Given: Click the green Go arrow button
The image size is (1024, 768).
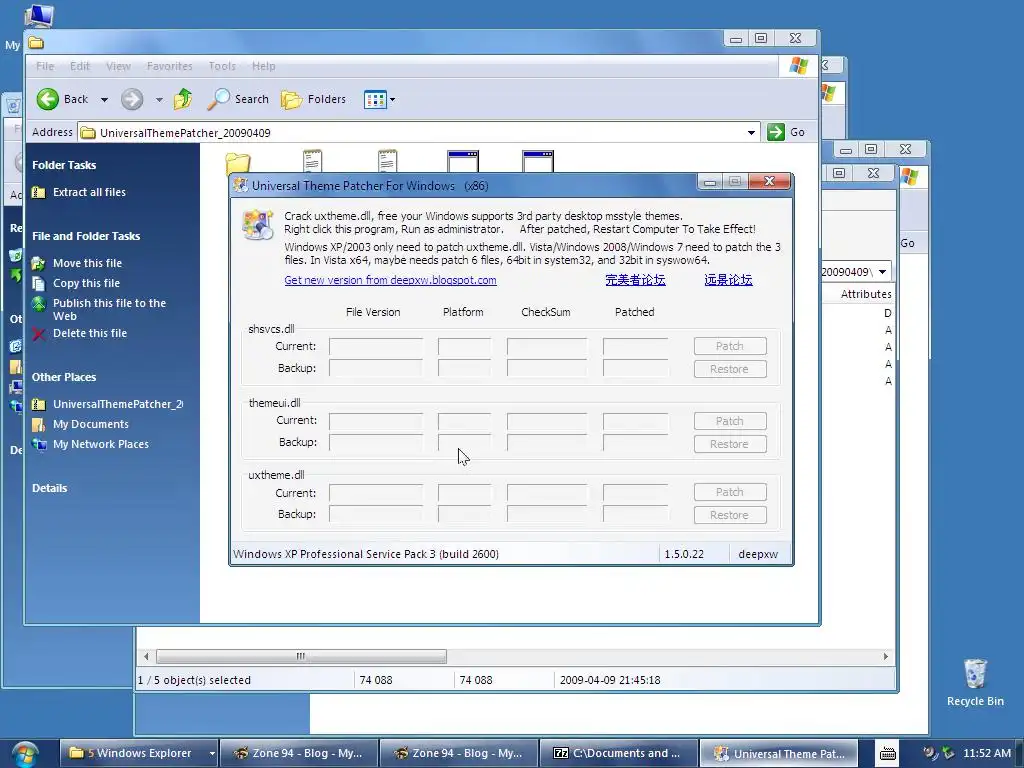Looking at the screenshot, I should 776,132.
